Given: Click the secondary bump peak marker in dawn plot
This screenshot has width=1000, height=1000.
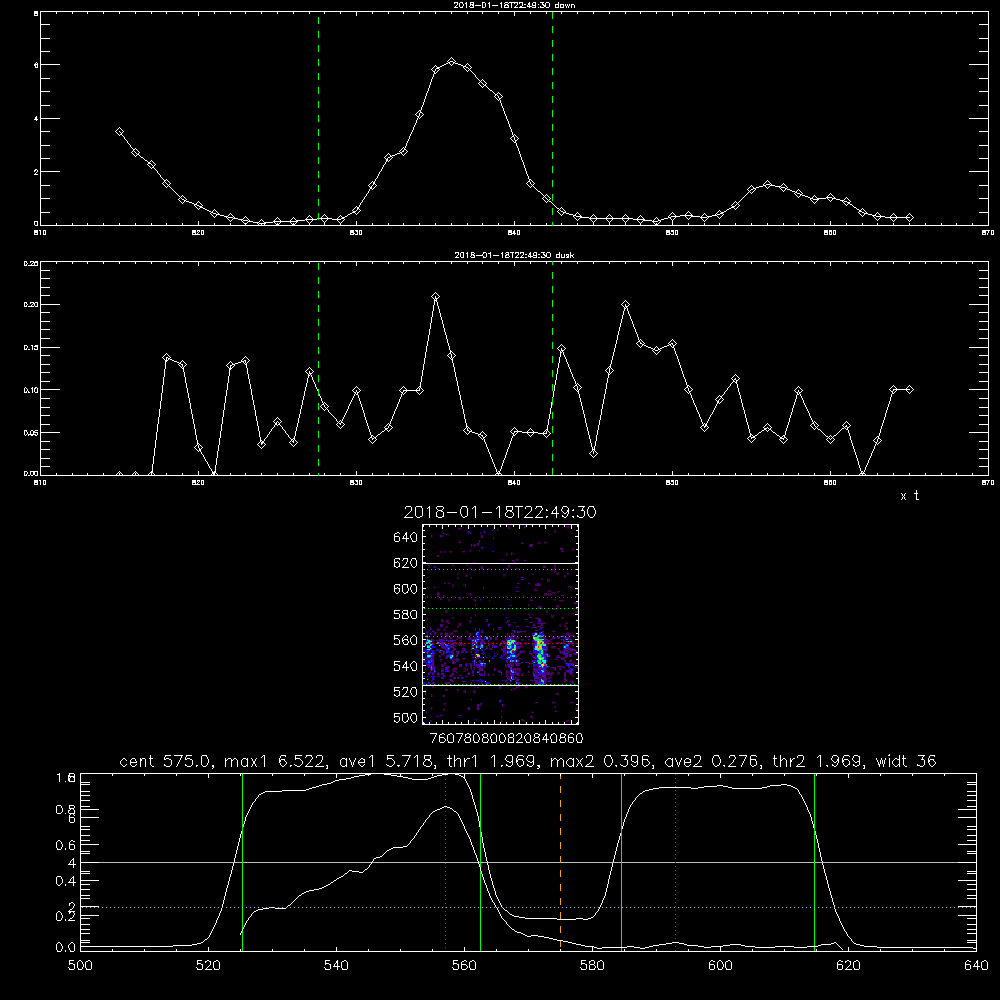Looking at the screenshot, I should [767, 184].
